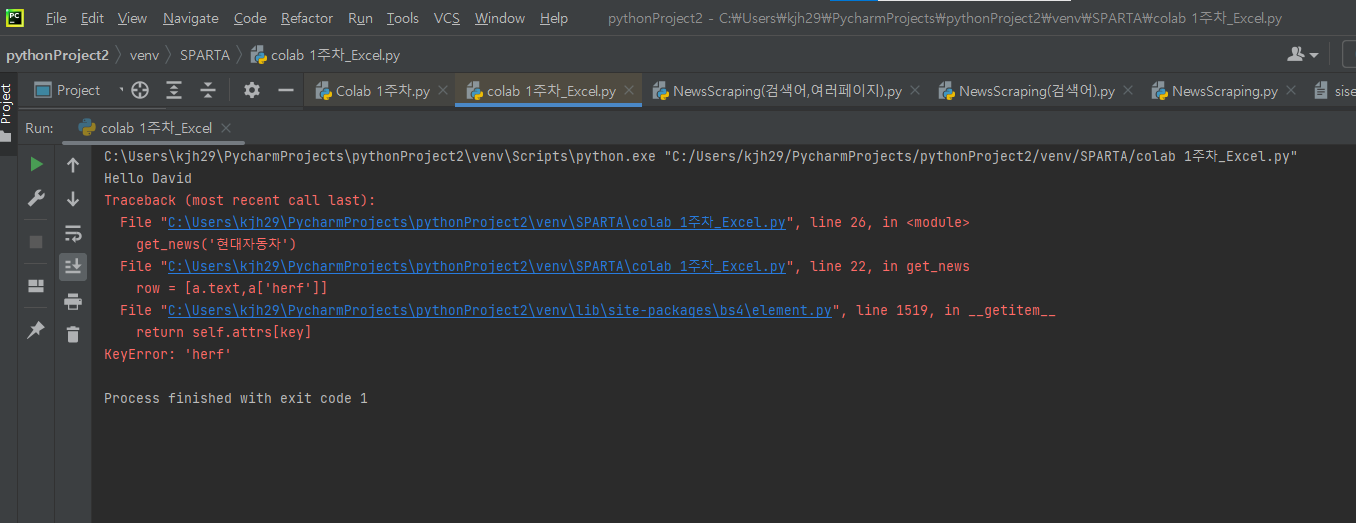The width and height of the screenshot is (1356, 523).
Task: Hide Project tool window with the minus icon
Action: pos(286,90)
